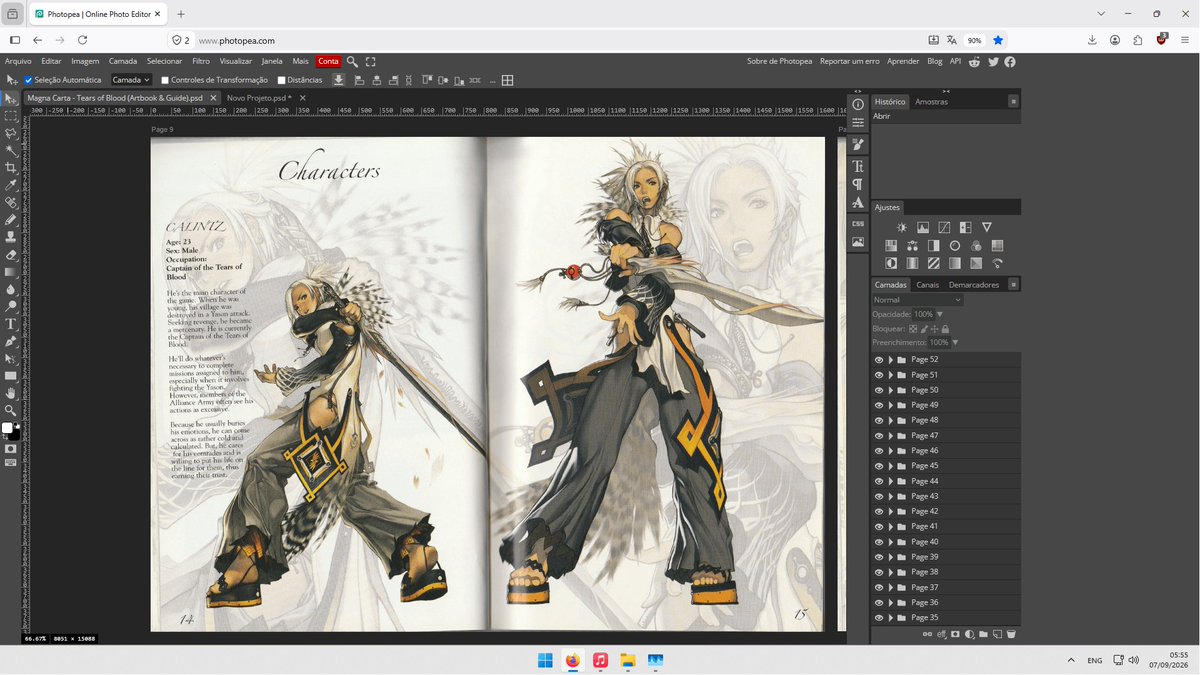Open the Filtro menu
1200x675 pixels.
(x=201, y=61)
